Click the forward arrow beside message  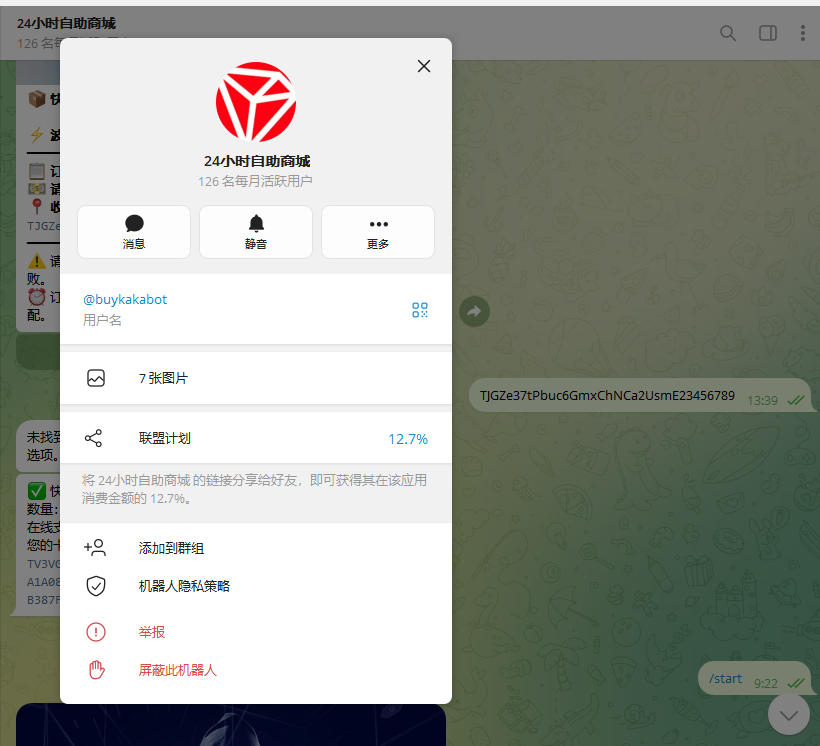[x=474, y=311]
